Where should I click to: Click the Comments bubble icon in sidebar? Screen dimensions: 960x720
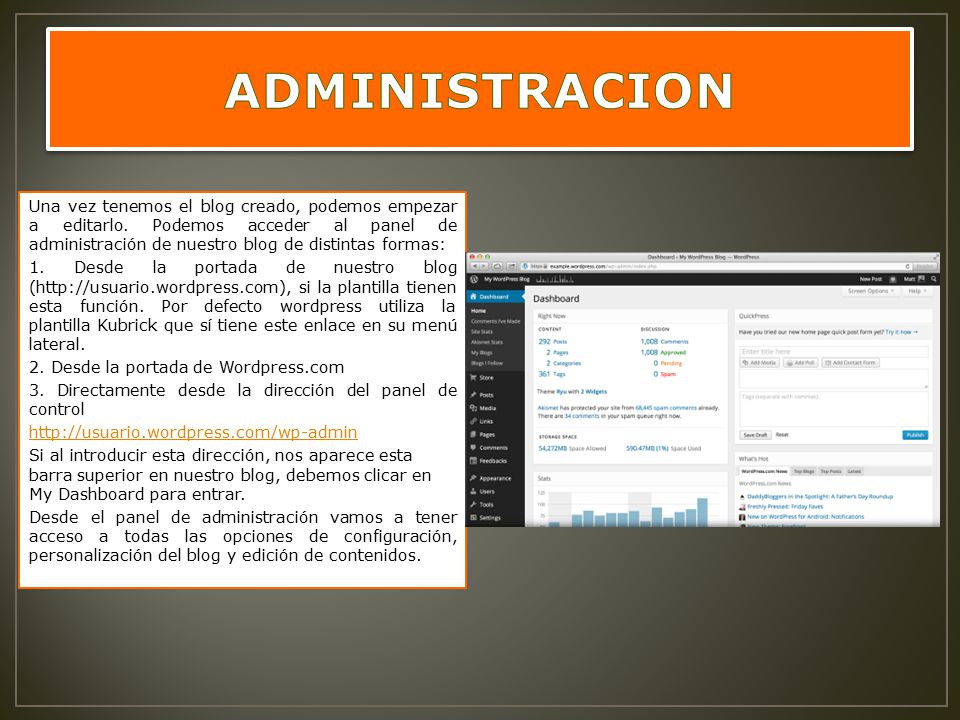pos(473,448)
